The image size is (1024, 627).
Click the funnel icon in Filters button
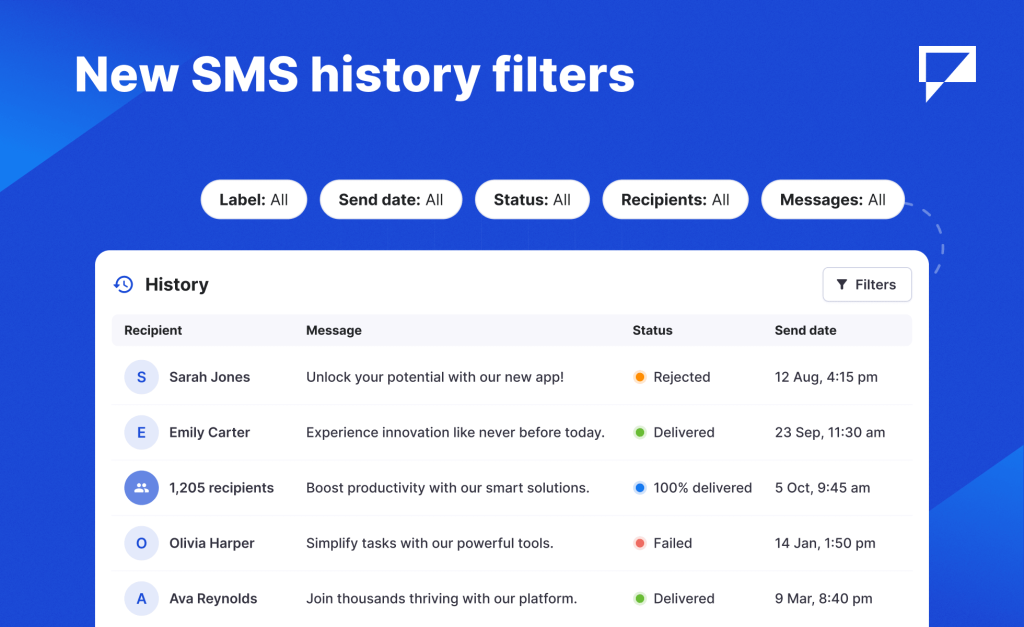pyautogui.click(x=842, y=285)
